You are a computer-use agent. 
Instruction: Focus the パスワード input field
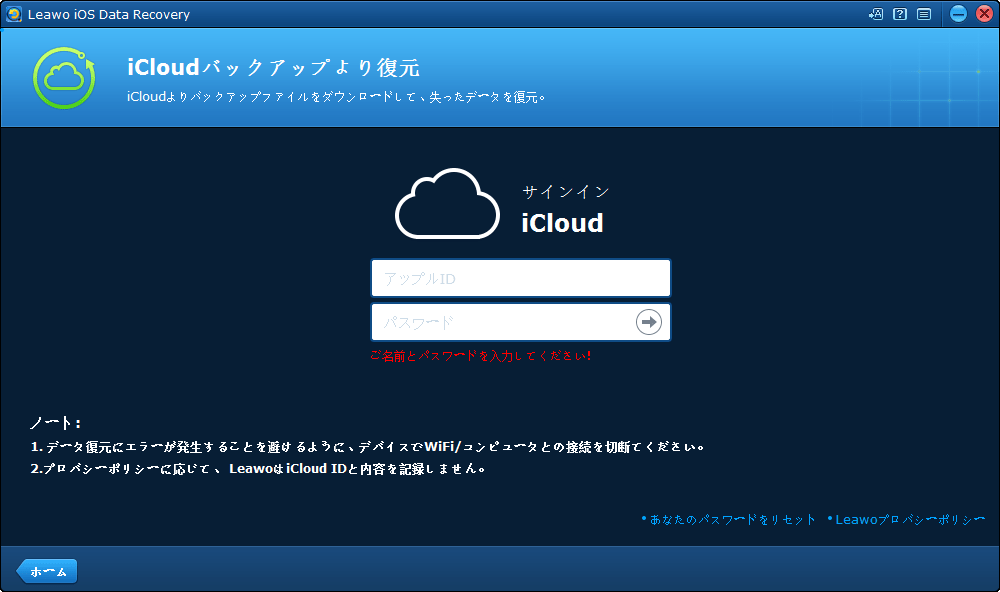point(500,322)
